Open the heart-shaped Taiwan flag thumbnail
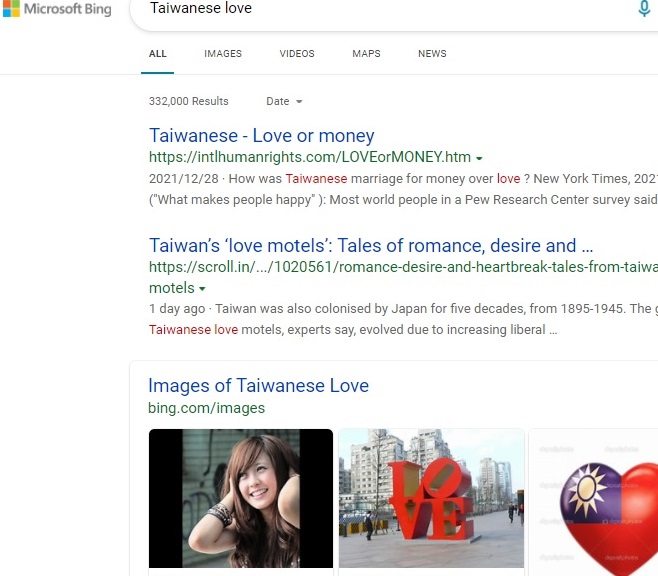Screen dimensions: 658x576 596,498
